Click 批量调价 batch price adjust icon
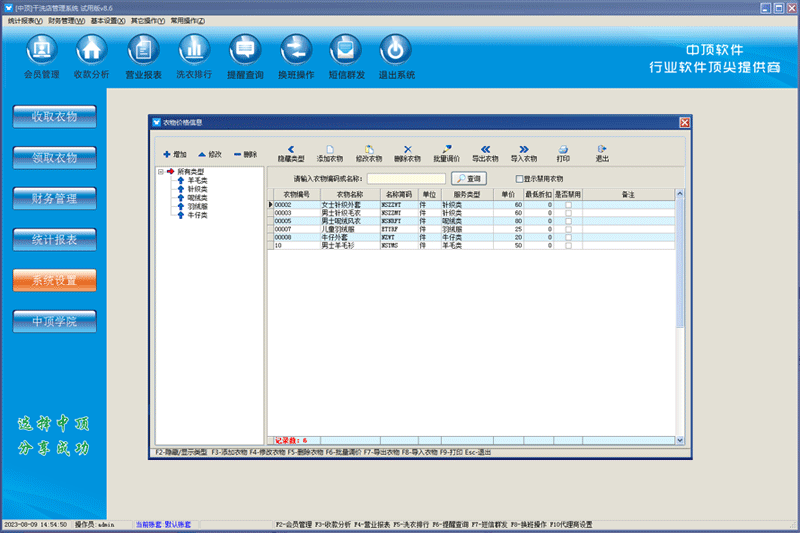The height and width of the screenshot is (533, 800). click(446, 149)
